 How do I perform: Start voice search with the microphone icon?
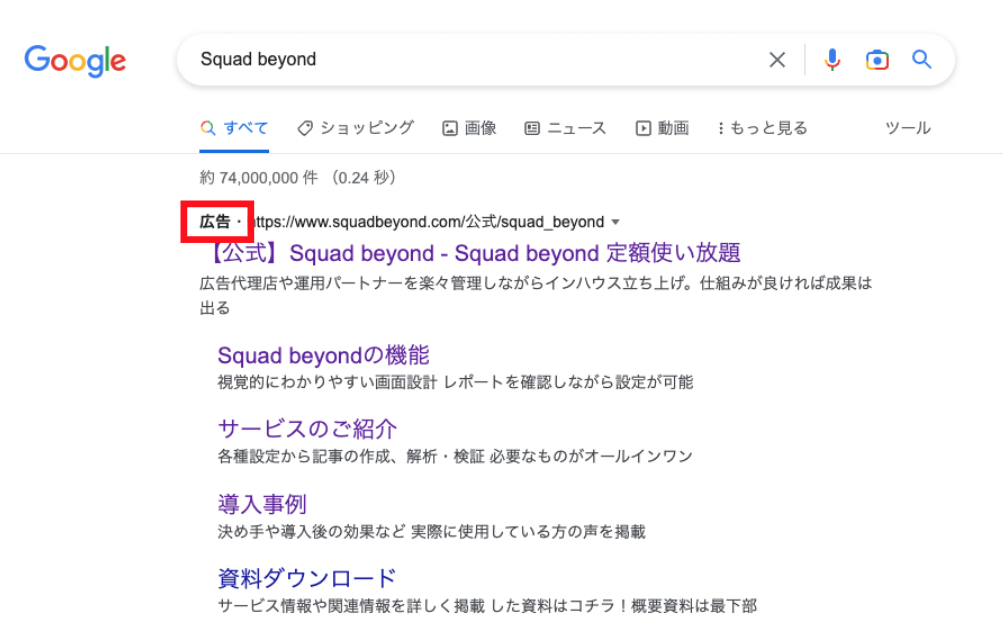832,60
